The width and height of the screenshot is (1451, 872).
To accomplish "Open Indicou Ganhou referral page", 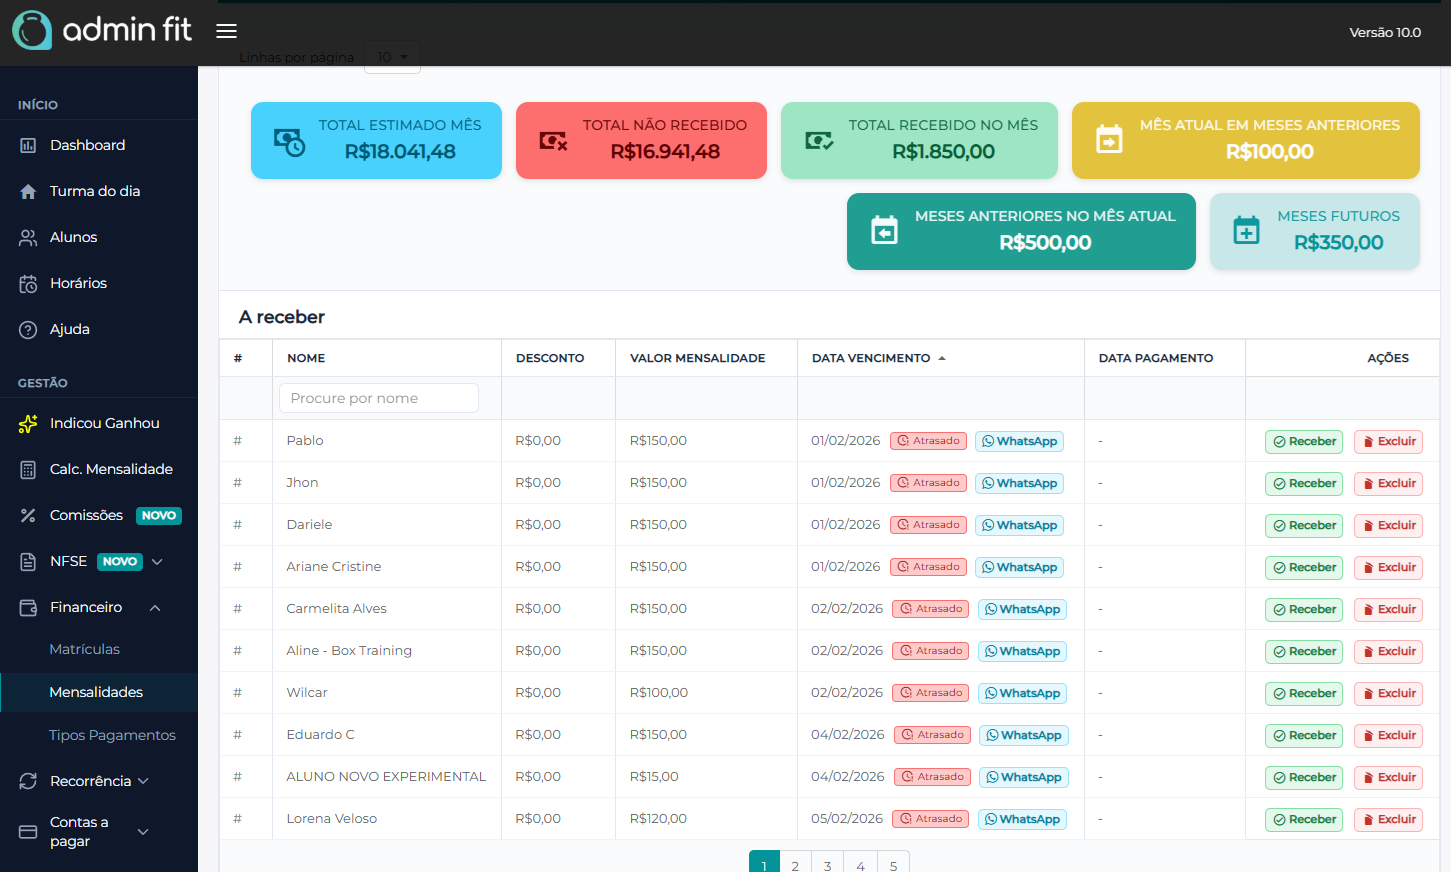I will tap(104, 423).
